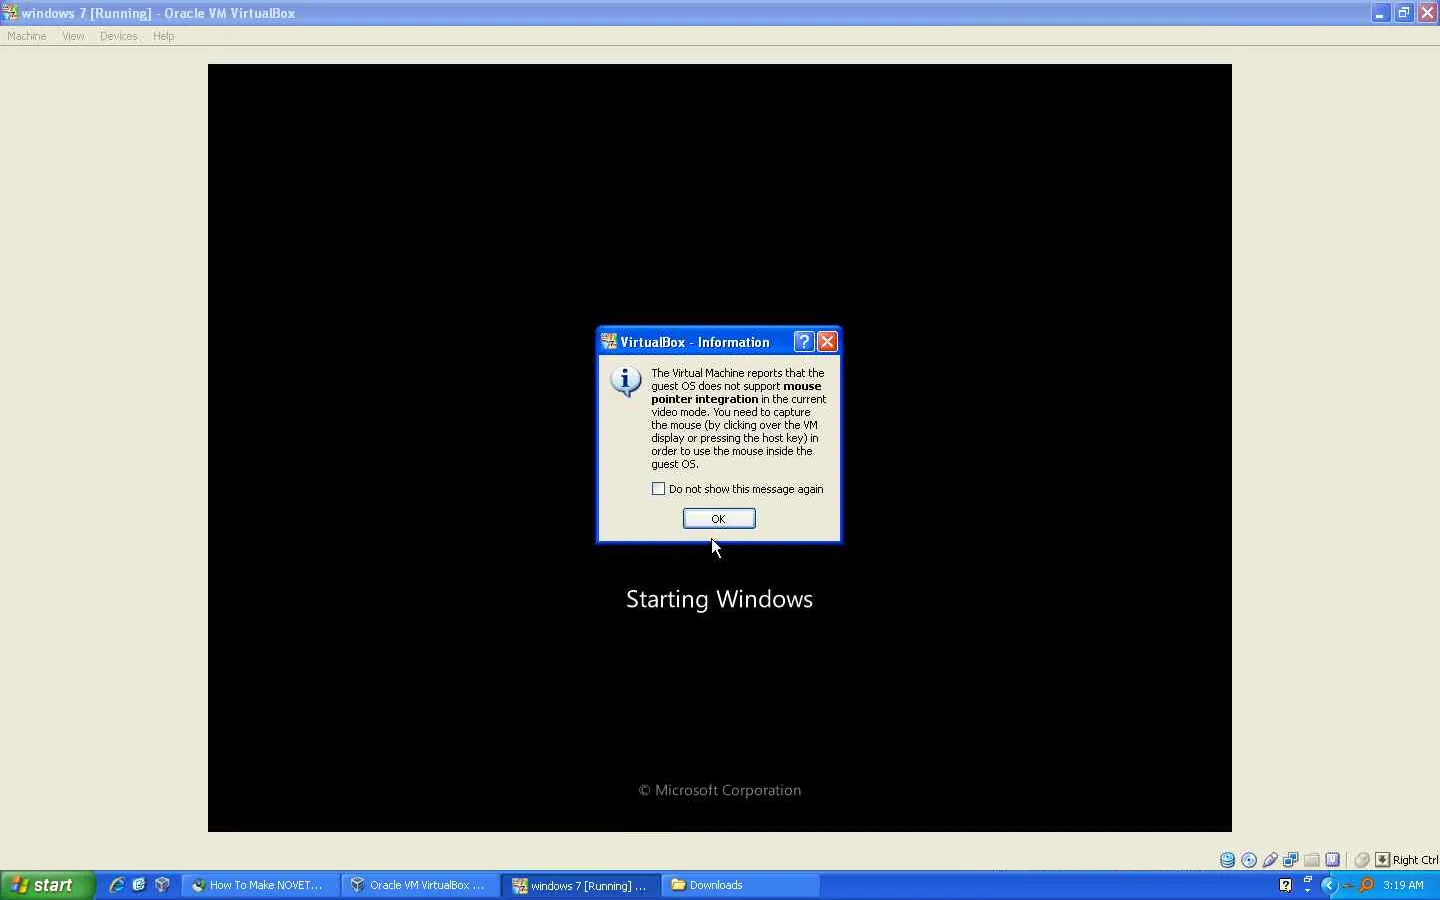
Task: Switch to Downloads folder taskbar button
Action: (741, 885)
